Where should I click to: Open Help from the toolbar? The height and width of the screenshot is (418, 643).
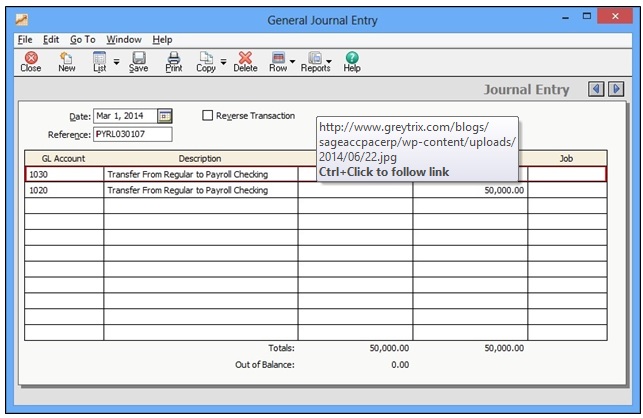click(x=352, y=62)
